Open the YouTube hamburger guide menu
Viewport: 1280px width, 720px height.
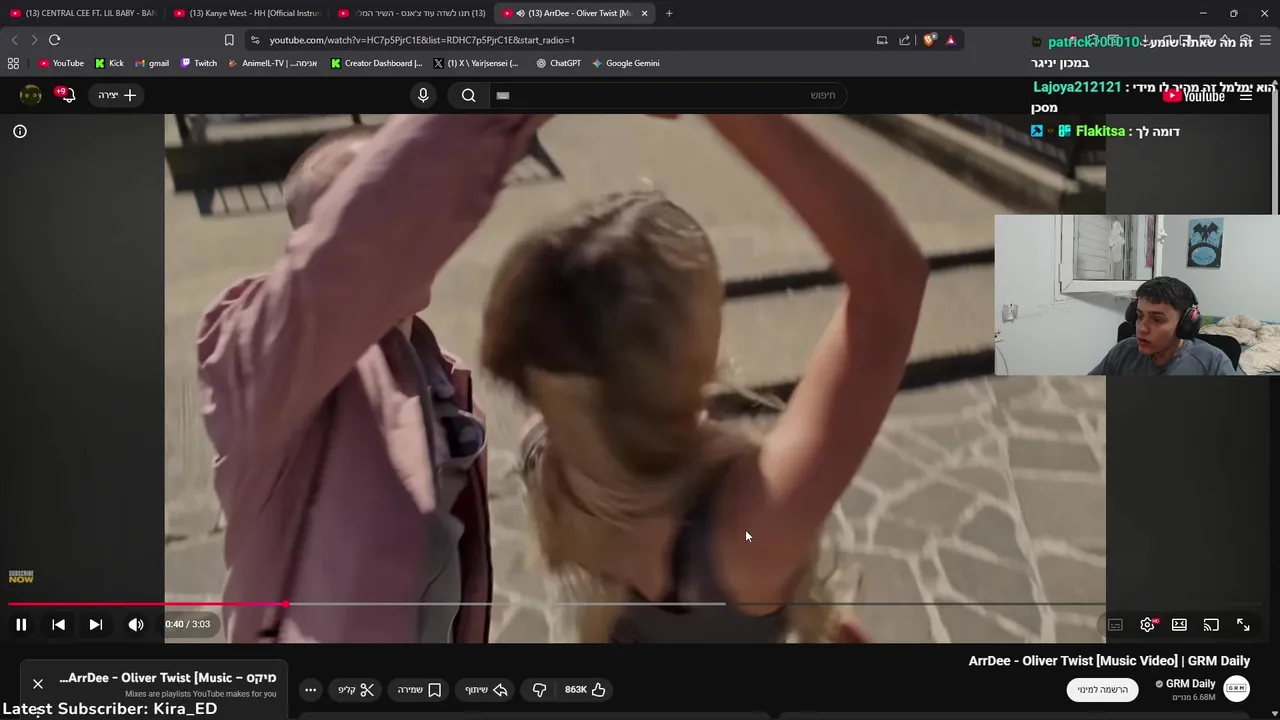click(x=1246, y=96)
